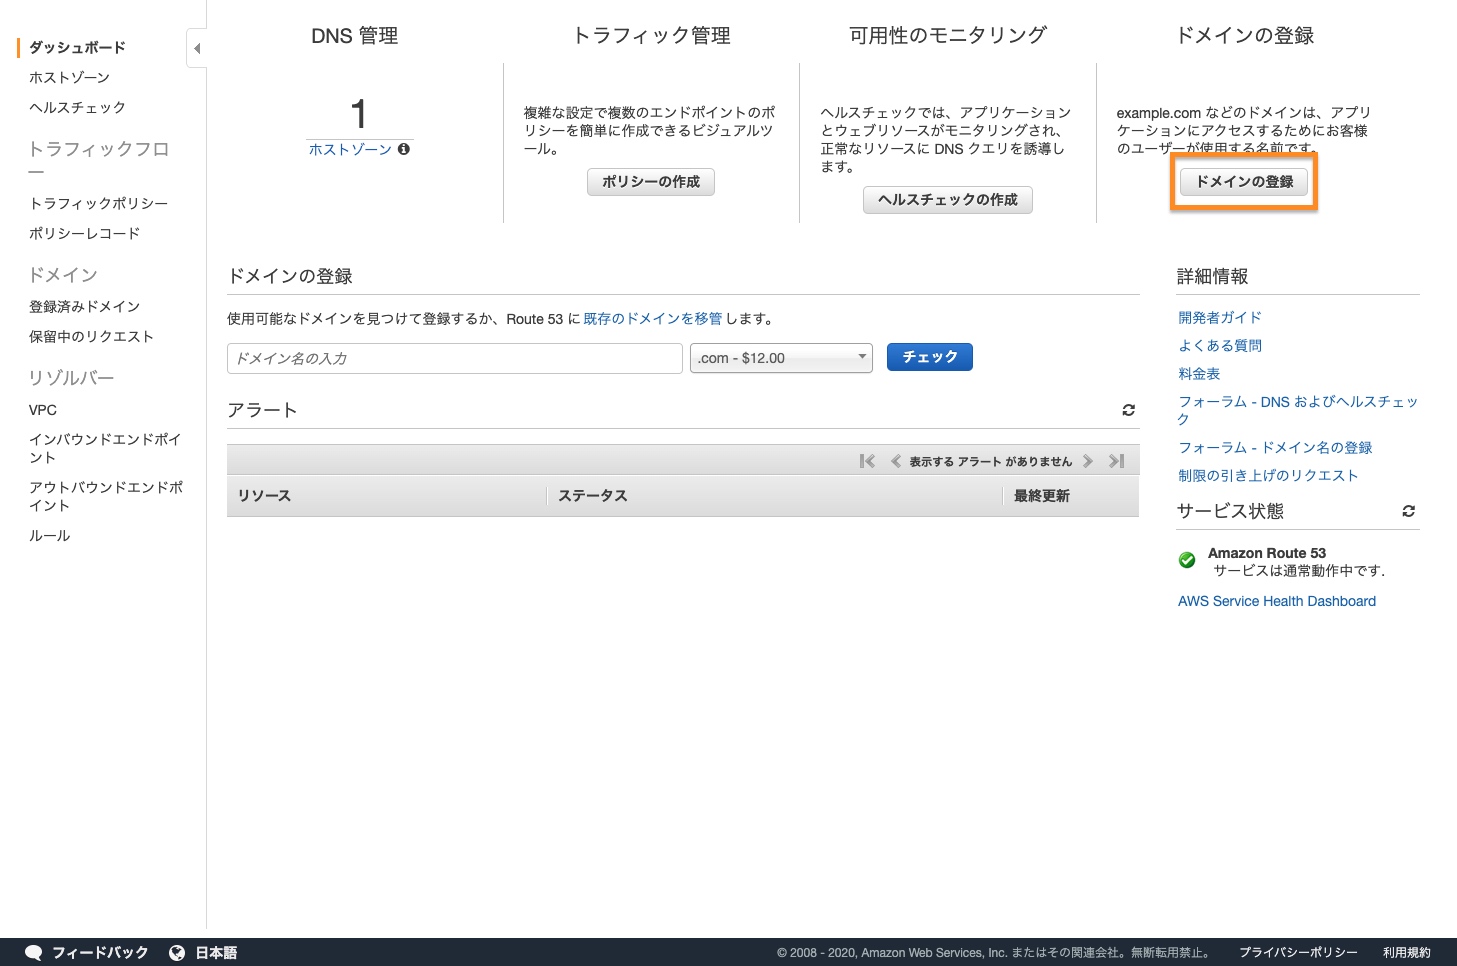Open ヘルスチェック from the sidebar
The width and height of the screenshot is (1457, 966).
click(x=77, y=107)
